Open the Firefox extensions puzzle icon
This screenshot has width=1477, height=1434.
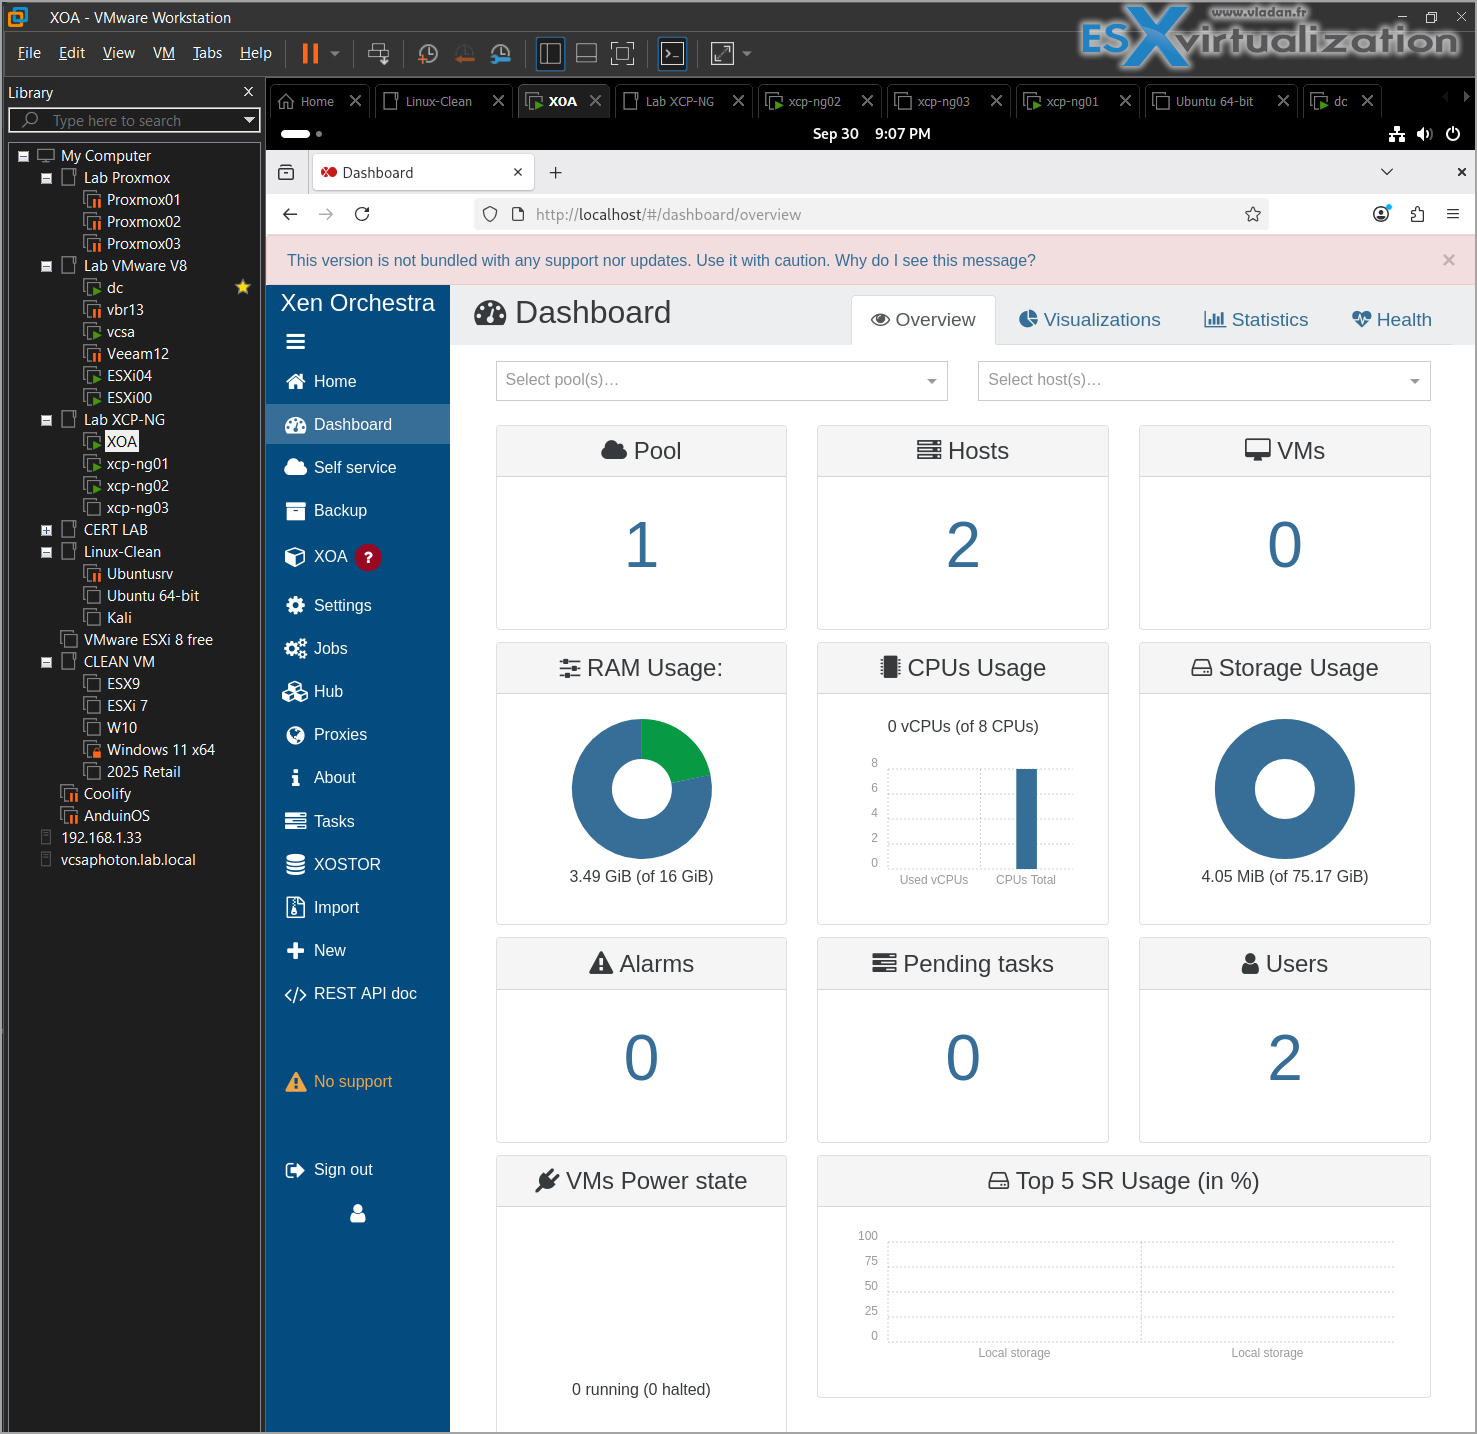(1417, 214)
